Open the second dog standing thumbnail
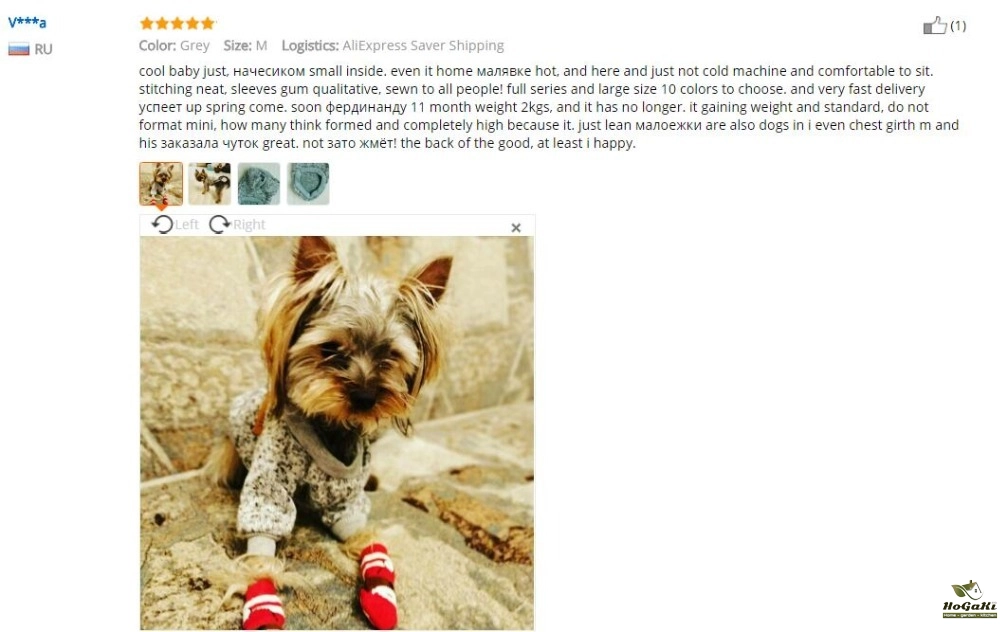 pyautogui.click(x=210, y=184)
